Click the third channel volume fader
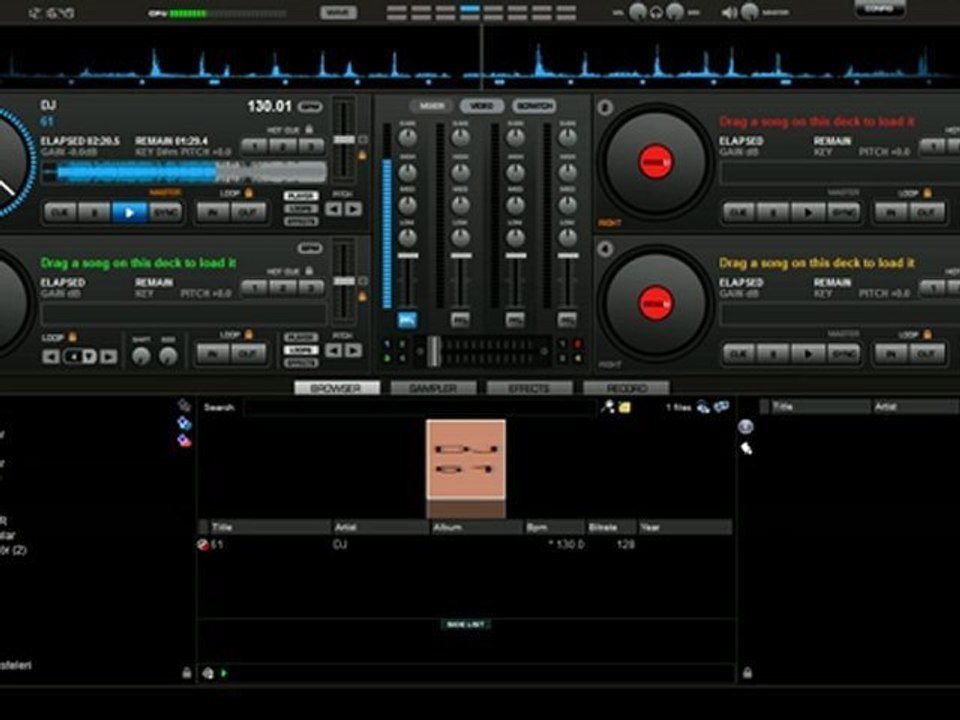Screen dimensions: 960x720 point(515,255)
